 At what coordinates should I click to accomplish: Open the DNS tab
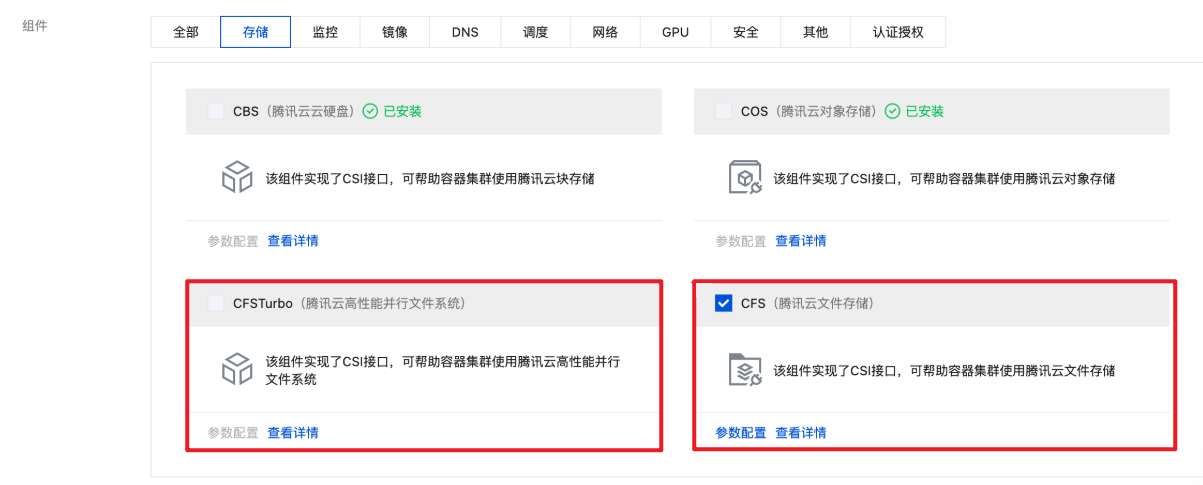pyautogui.click(x=465, y=32)
